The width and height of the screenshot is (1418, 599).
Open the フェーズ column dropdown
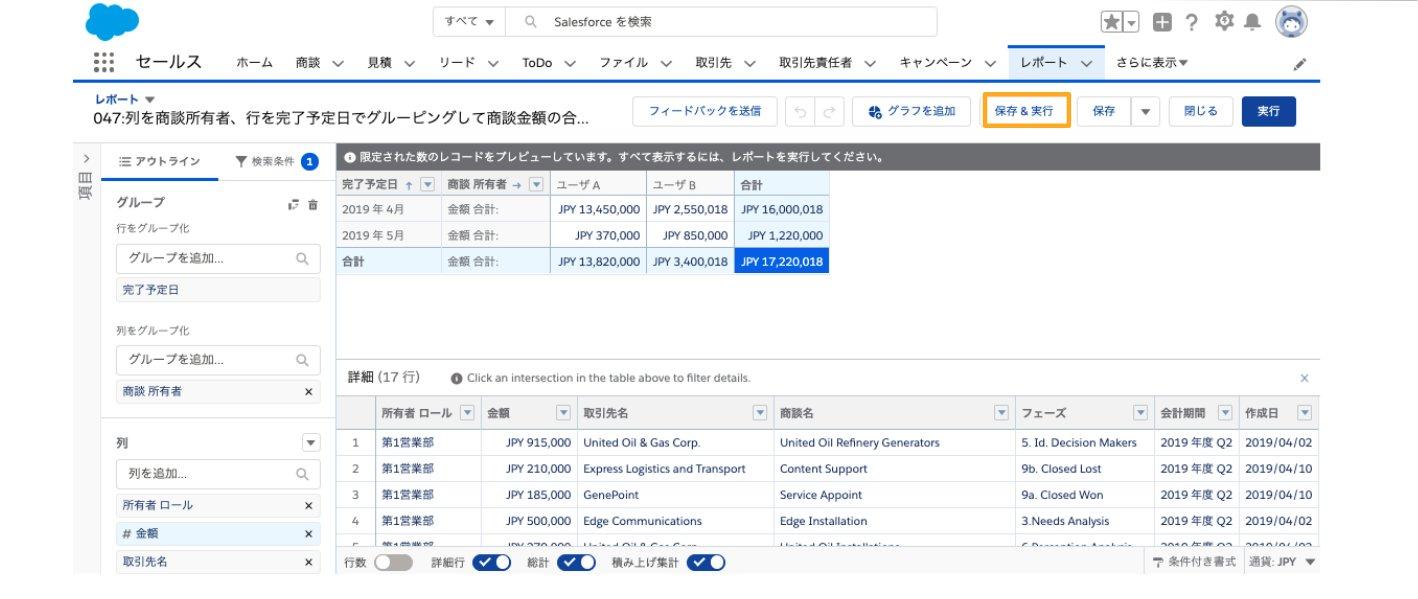click(1140, 413)
